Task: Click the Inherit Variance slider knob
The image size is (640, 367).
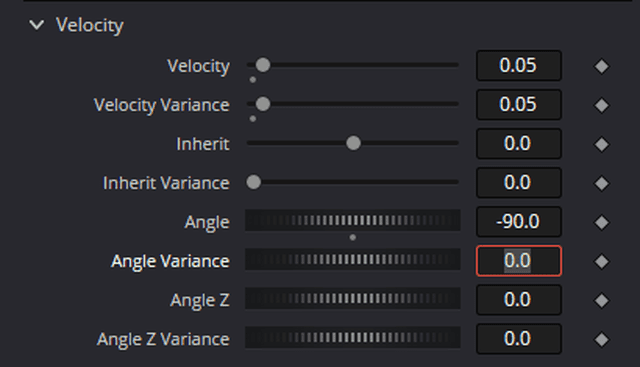Action: coord(253,182)
